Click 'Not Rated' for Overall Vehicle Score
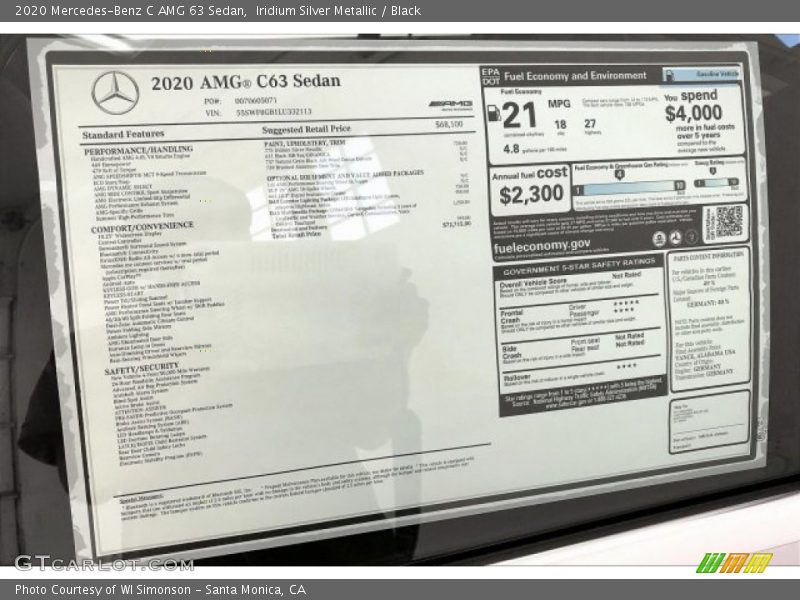Screen dimensions: 800x600 (x=626, y=275)
